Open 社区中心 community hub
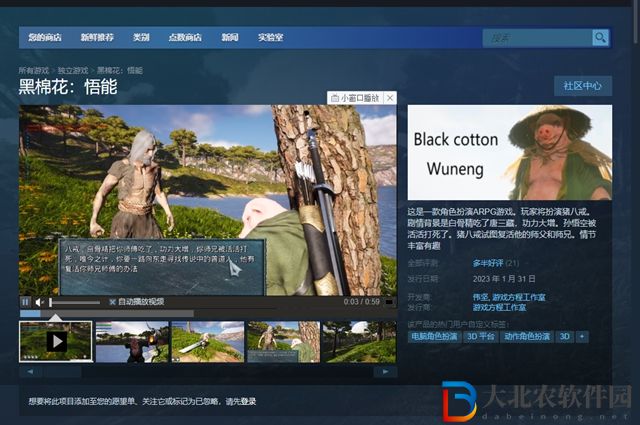Image resolution: width=640 pixels, height=425 pixels. [x=582, y=86]
